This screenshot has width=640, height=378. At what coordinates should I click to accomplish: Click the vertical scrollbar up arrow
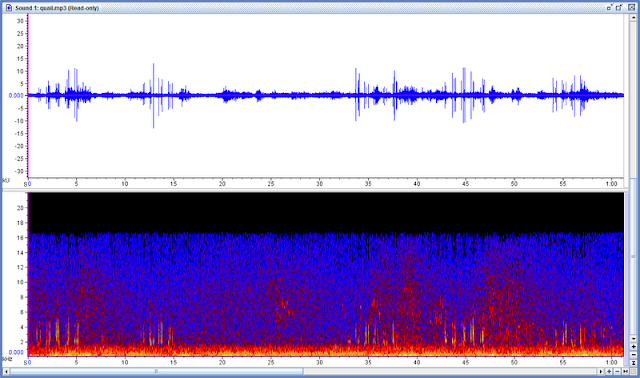633,18
